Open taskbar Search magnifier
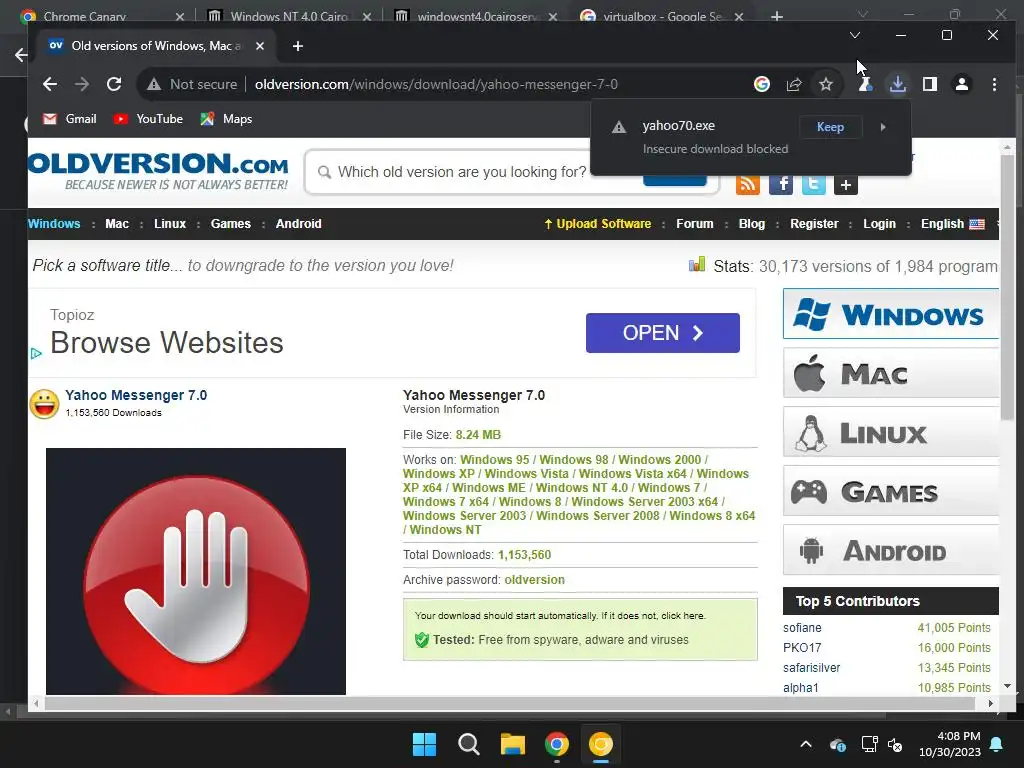This screenshot has height=768, width=1024. 468,744
